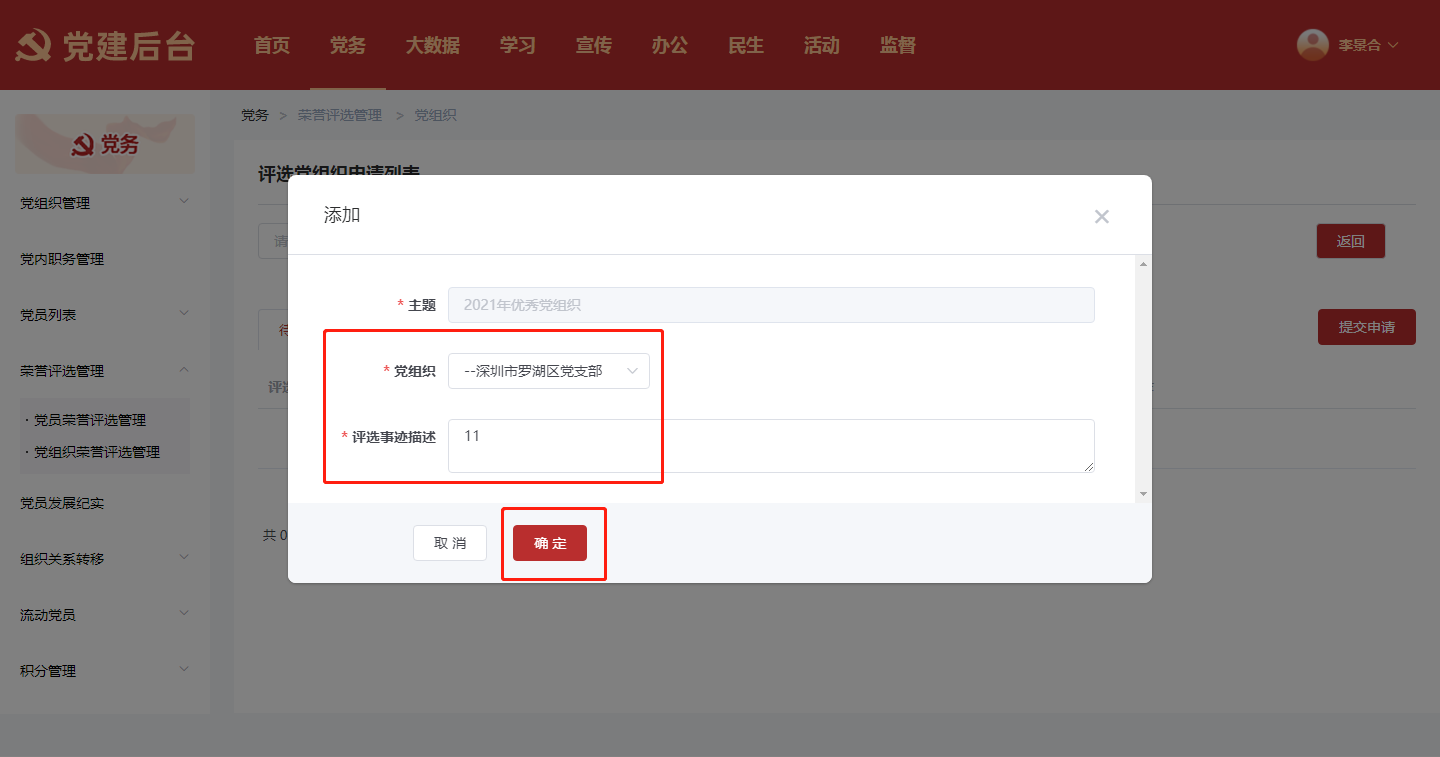The height and width of the screenshot is (757, 1440).
Task: Click the user avatar picture
Action: tap(1312, 45)
